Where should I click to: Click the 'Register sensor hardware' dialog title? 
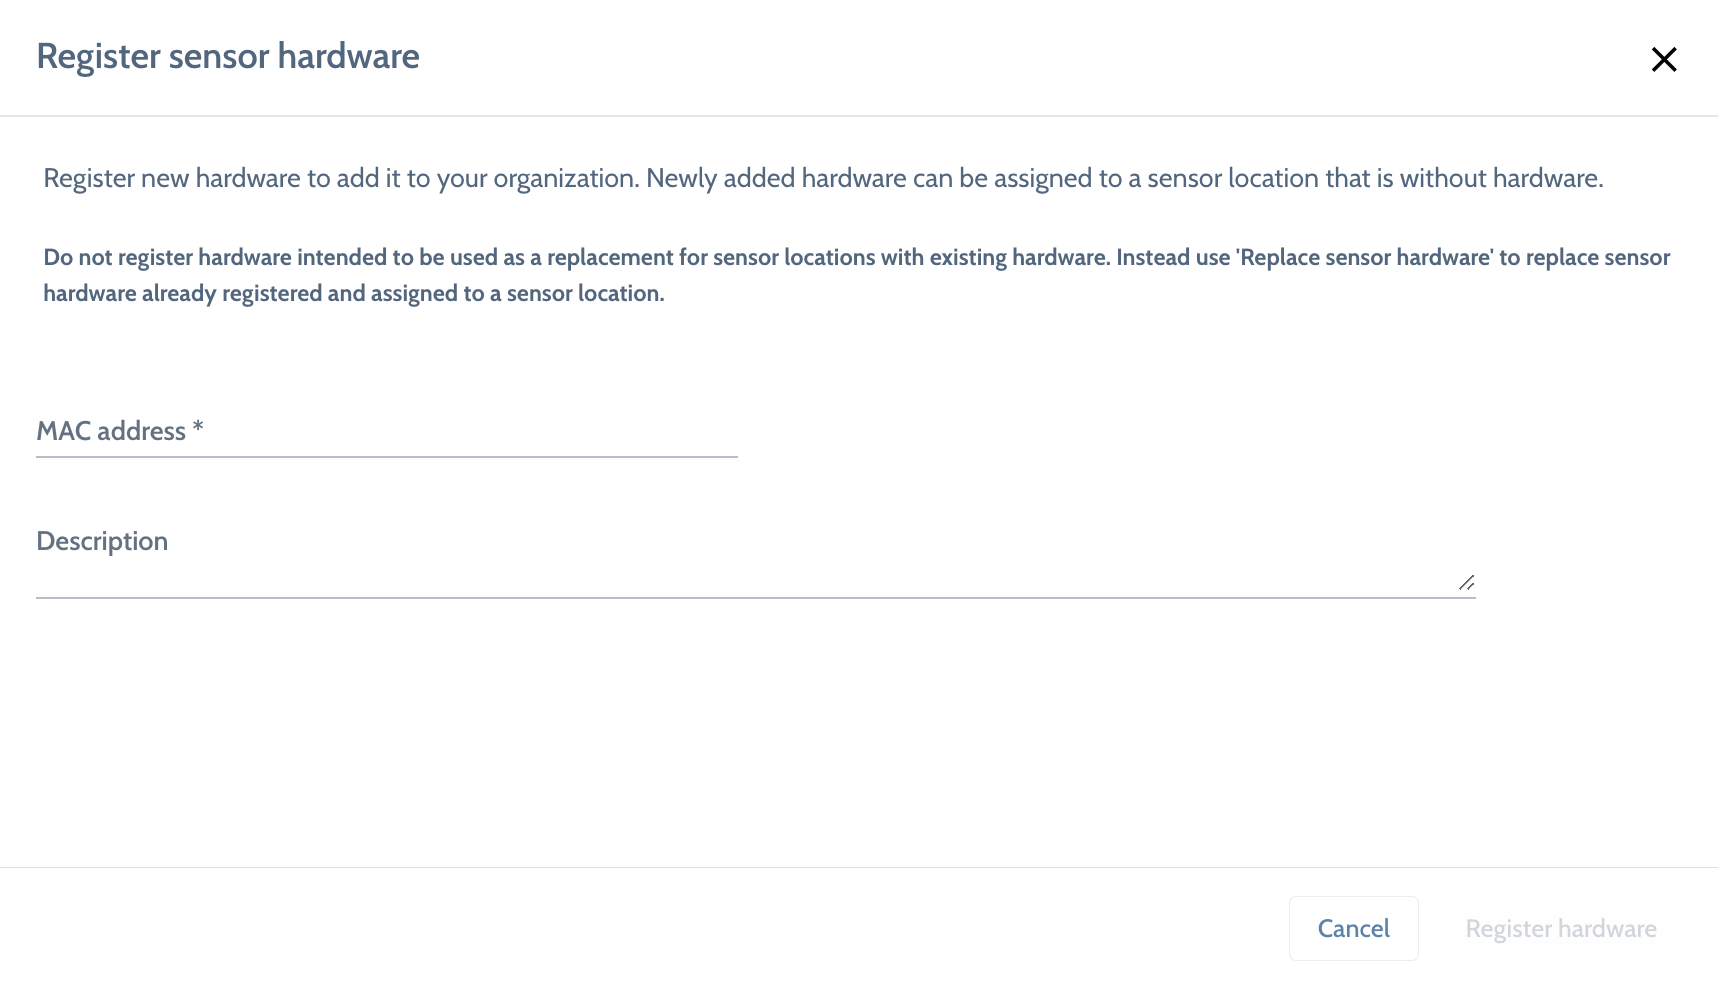[228, 57]
